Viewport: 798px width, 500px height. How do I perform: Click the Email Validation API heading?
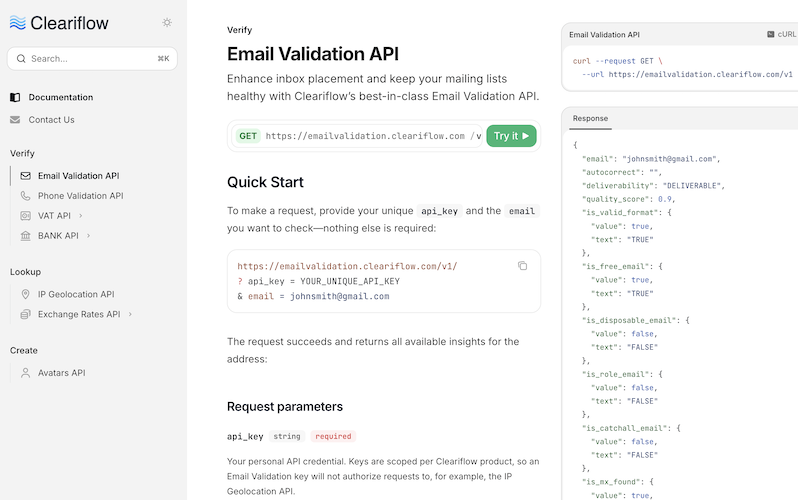coord(313,54)
